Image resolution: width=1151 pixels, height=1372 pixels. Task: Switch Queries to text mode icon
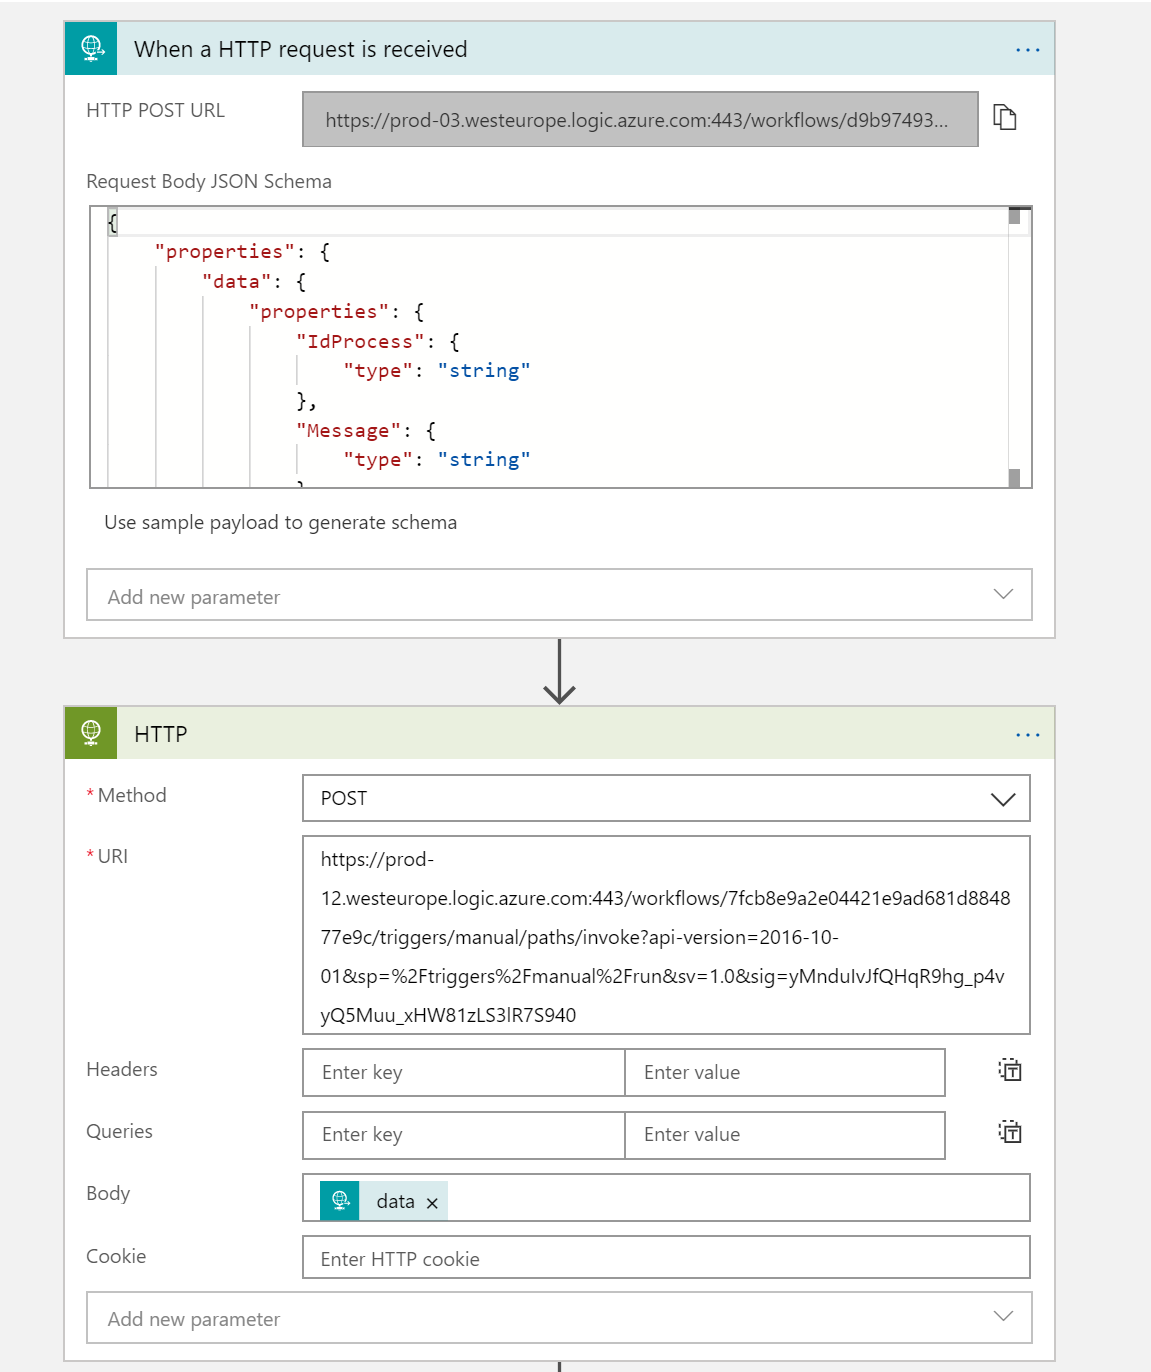[x=1009, y=1132]
